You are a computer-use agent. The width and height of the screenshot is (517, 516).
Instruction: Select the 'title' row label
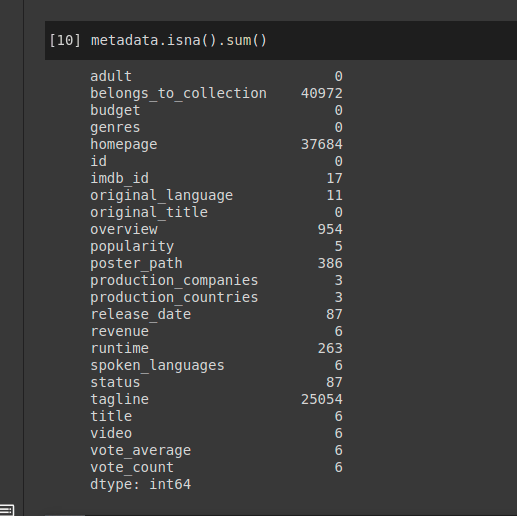point(111,416)
